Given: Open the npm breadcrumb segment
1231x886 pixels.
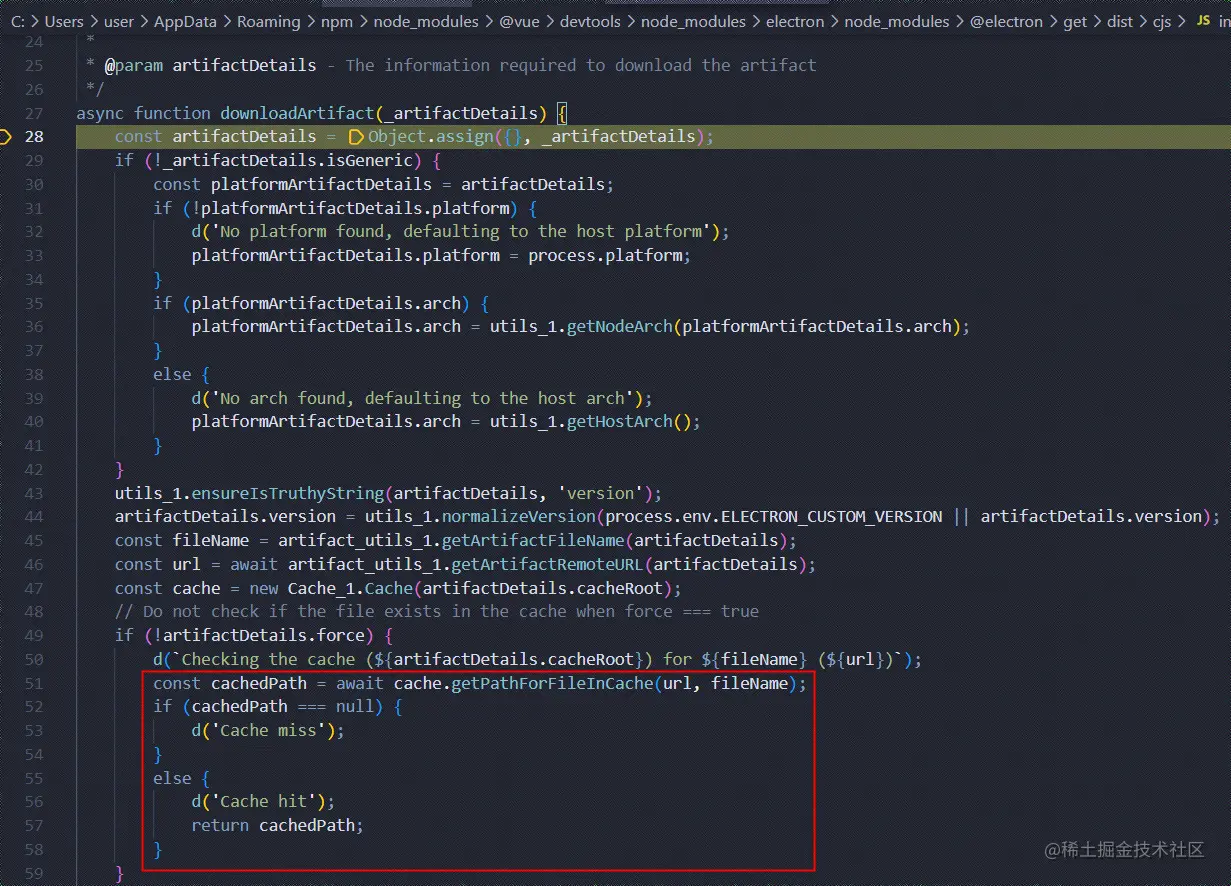Looking at the screenshot, I should click(337, 21).
